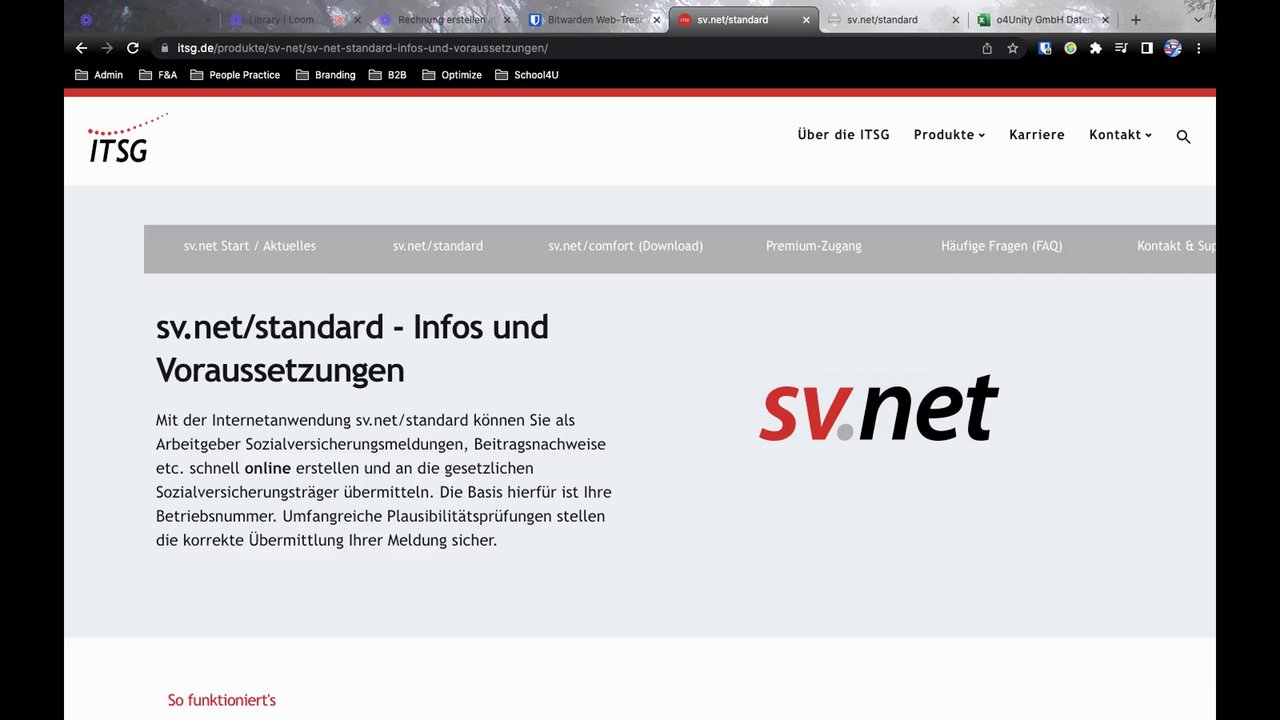This screenshot has height=720, width=1280.
Task: Open the media control playlist icon
Action: 1121,48
